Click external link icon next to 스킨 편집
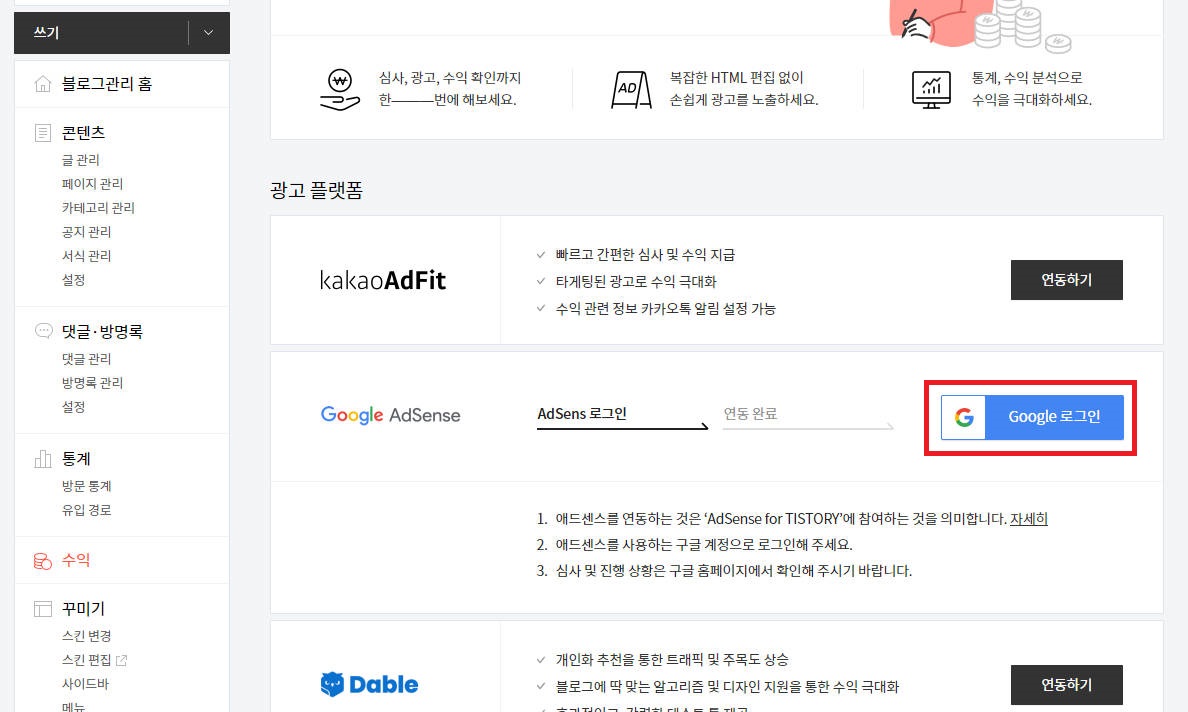Screen dimensions: 1188x712 pyautogui.click(x=121, y=660)
